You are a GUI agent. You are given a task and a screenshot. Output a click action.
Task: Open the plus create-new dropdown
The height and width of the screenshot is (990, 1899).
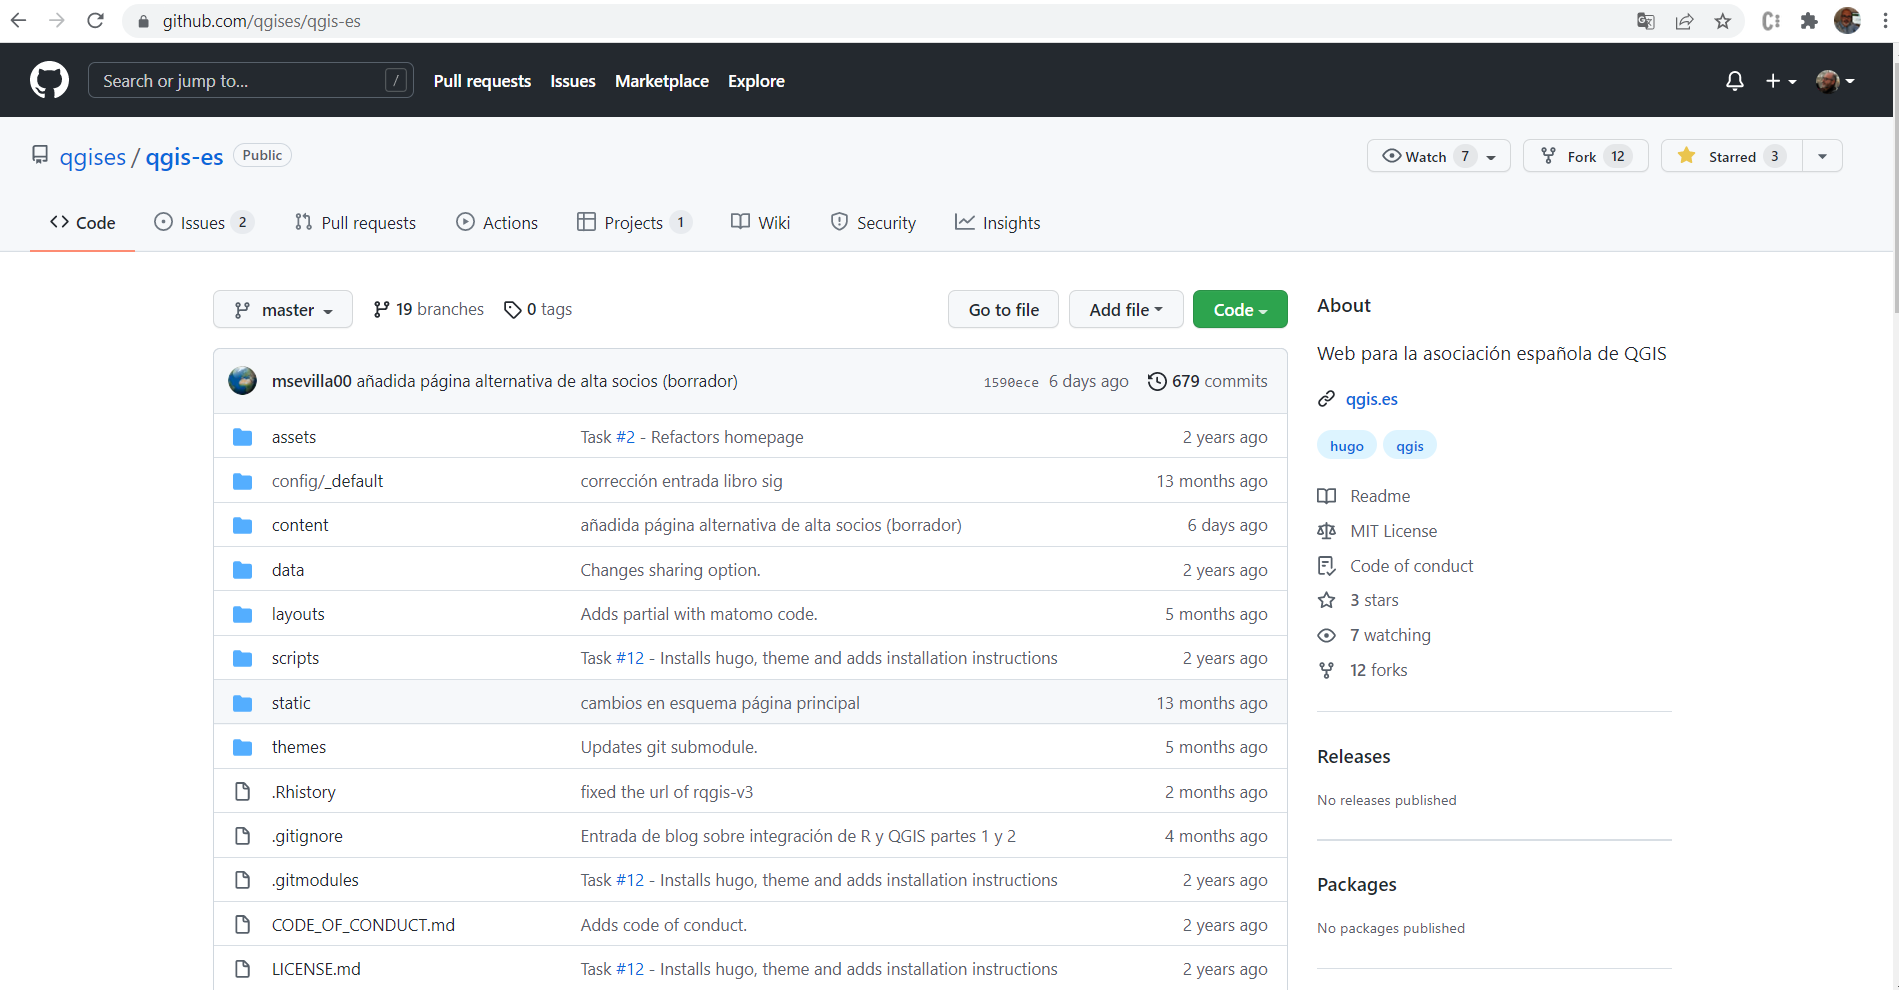point(1781,81)
